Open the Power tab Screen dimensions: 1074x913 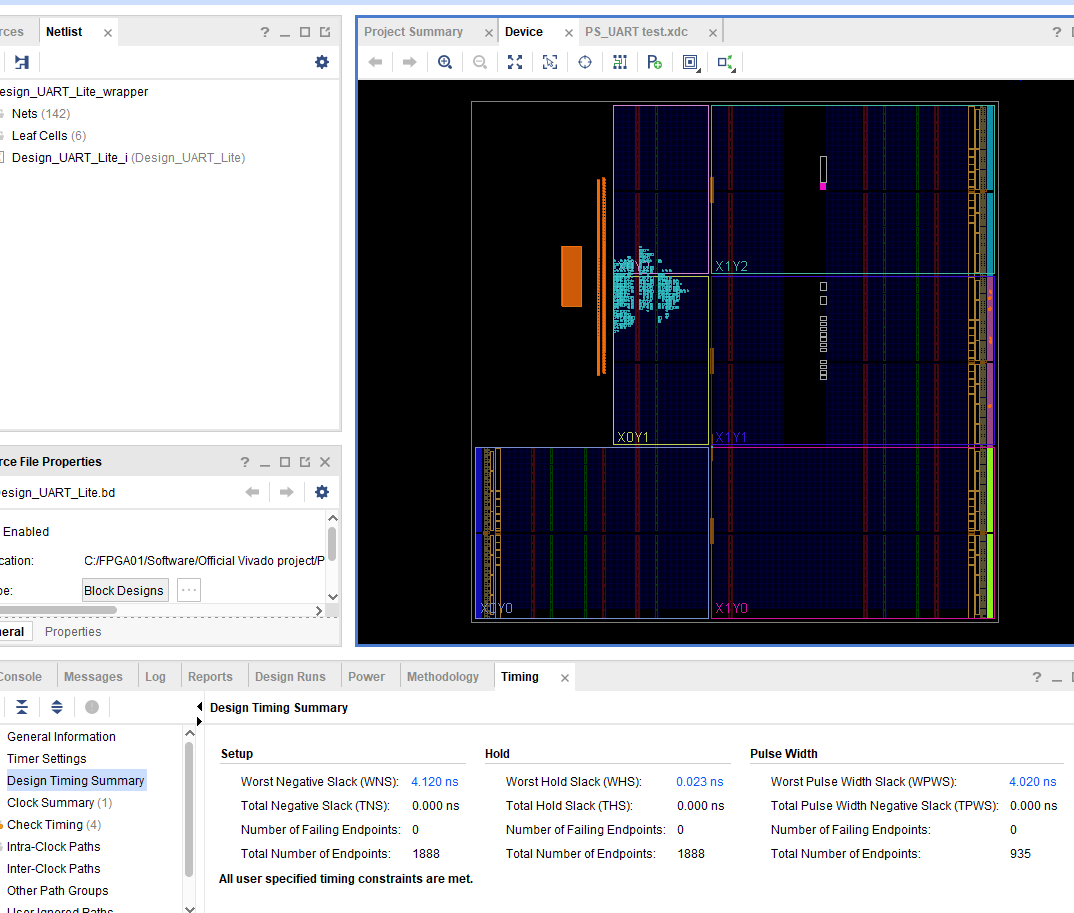tap(366, 677)
